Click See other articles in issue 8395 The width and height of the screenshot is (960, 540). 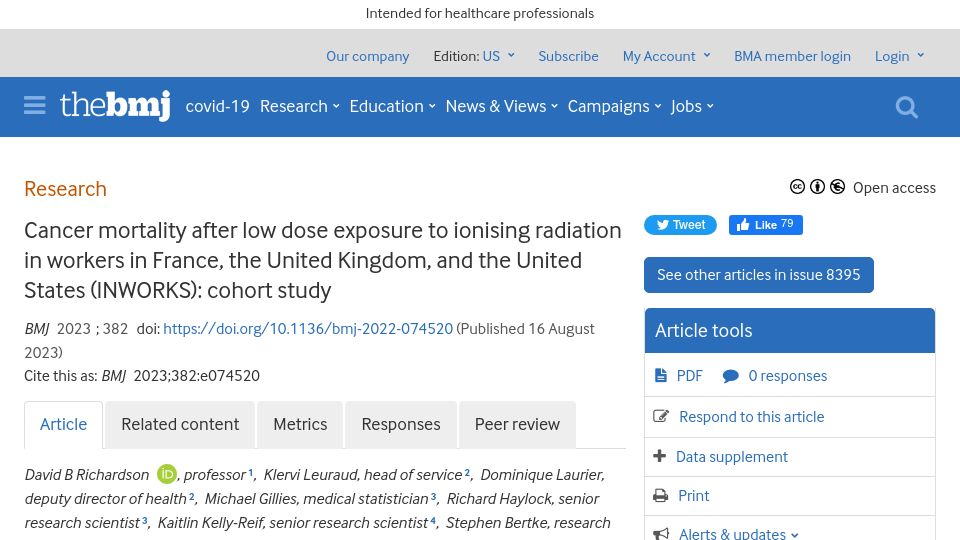point(759,275)
